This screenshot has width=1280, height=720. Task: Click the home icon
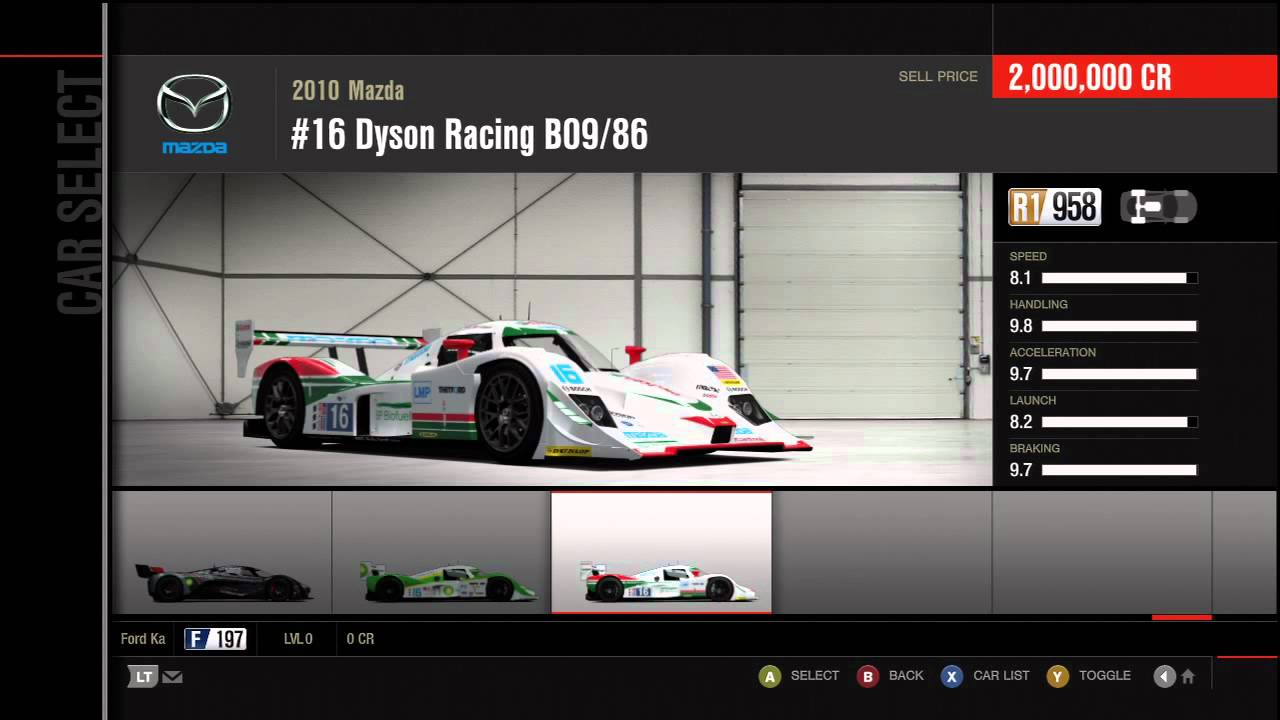click(x=1188, y=677)
